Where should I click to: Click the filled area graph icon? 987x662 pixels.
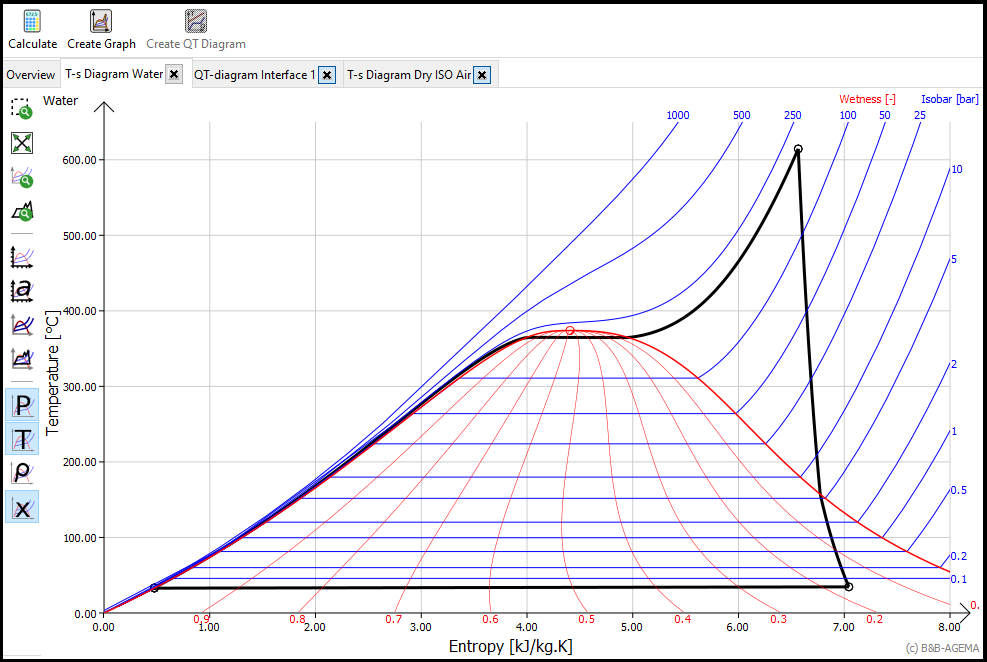[x=22, y=357]
